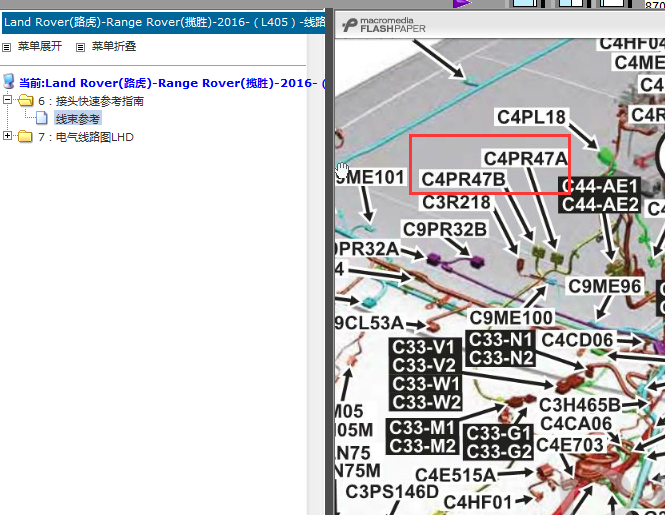
Task: Expand the 7：电气线路图LHD tree node
Action: (7, 136)
